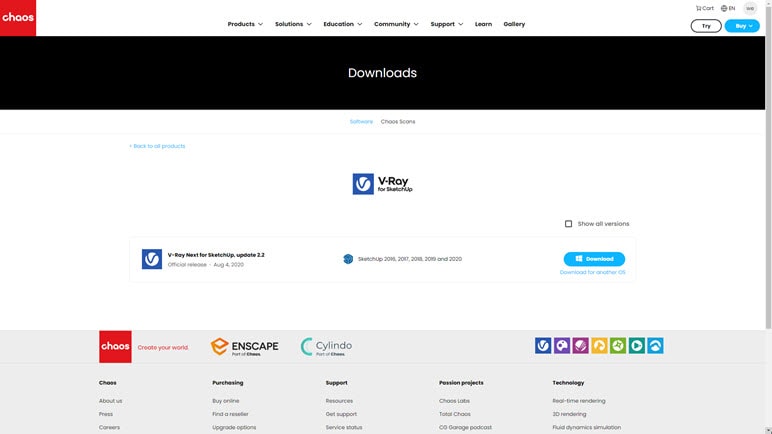The image size is (772, 434).
Task: Open About us footer link
Action: pyautogui.click(x=110, y=401)
